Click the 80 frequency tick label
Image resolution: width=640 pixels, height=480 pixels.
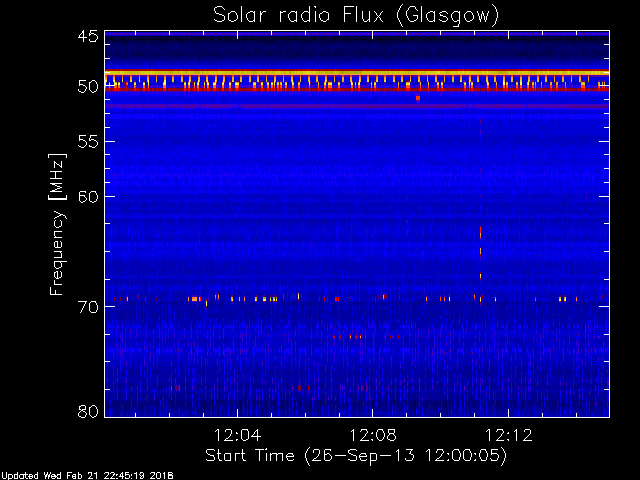coord(88,411)
